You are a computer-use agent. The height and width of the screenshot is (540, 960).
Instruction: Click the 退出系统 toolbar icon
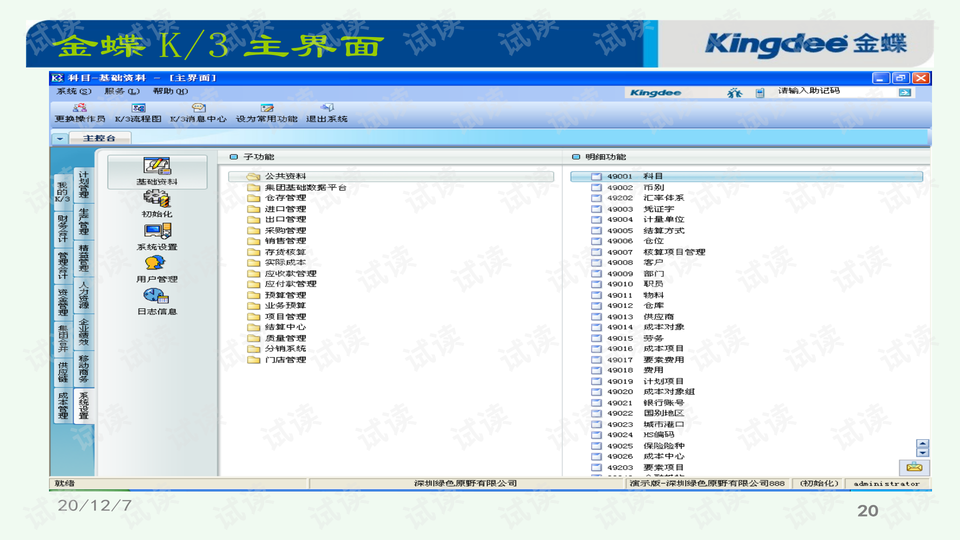(x=327, y=108)
